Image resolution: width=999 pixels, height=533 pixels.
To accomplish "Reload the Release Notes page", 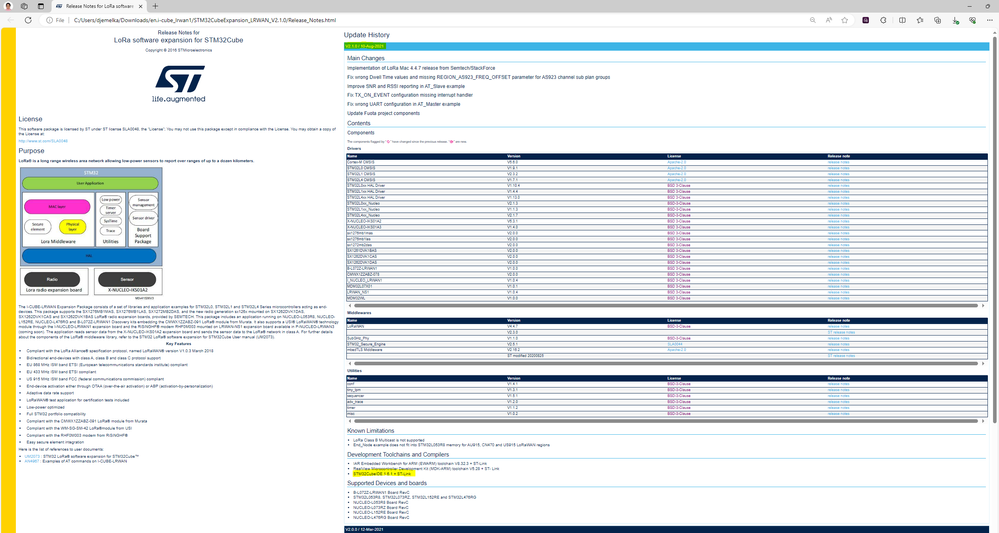I will [x=28, y=20].
